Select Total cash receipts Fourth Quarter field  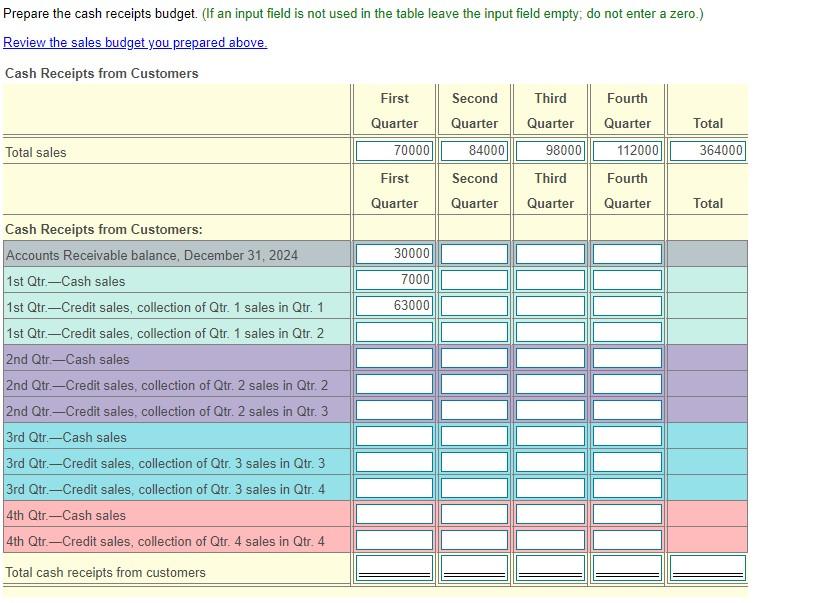tap(627, 567)
